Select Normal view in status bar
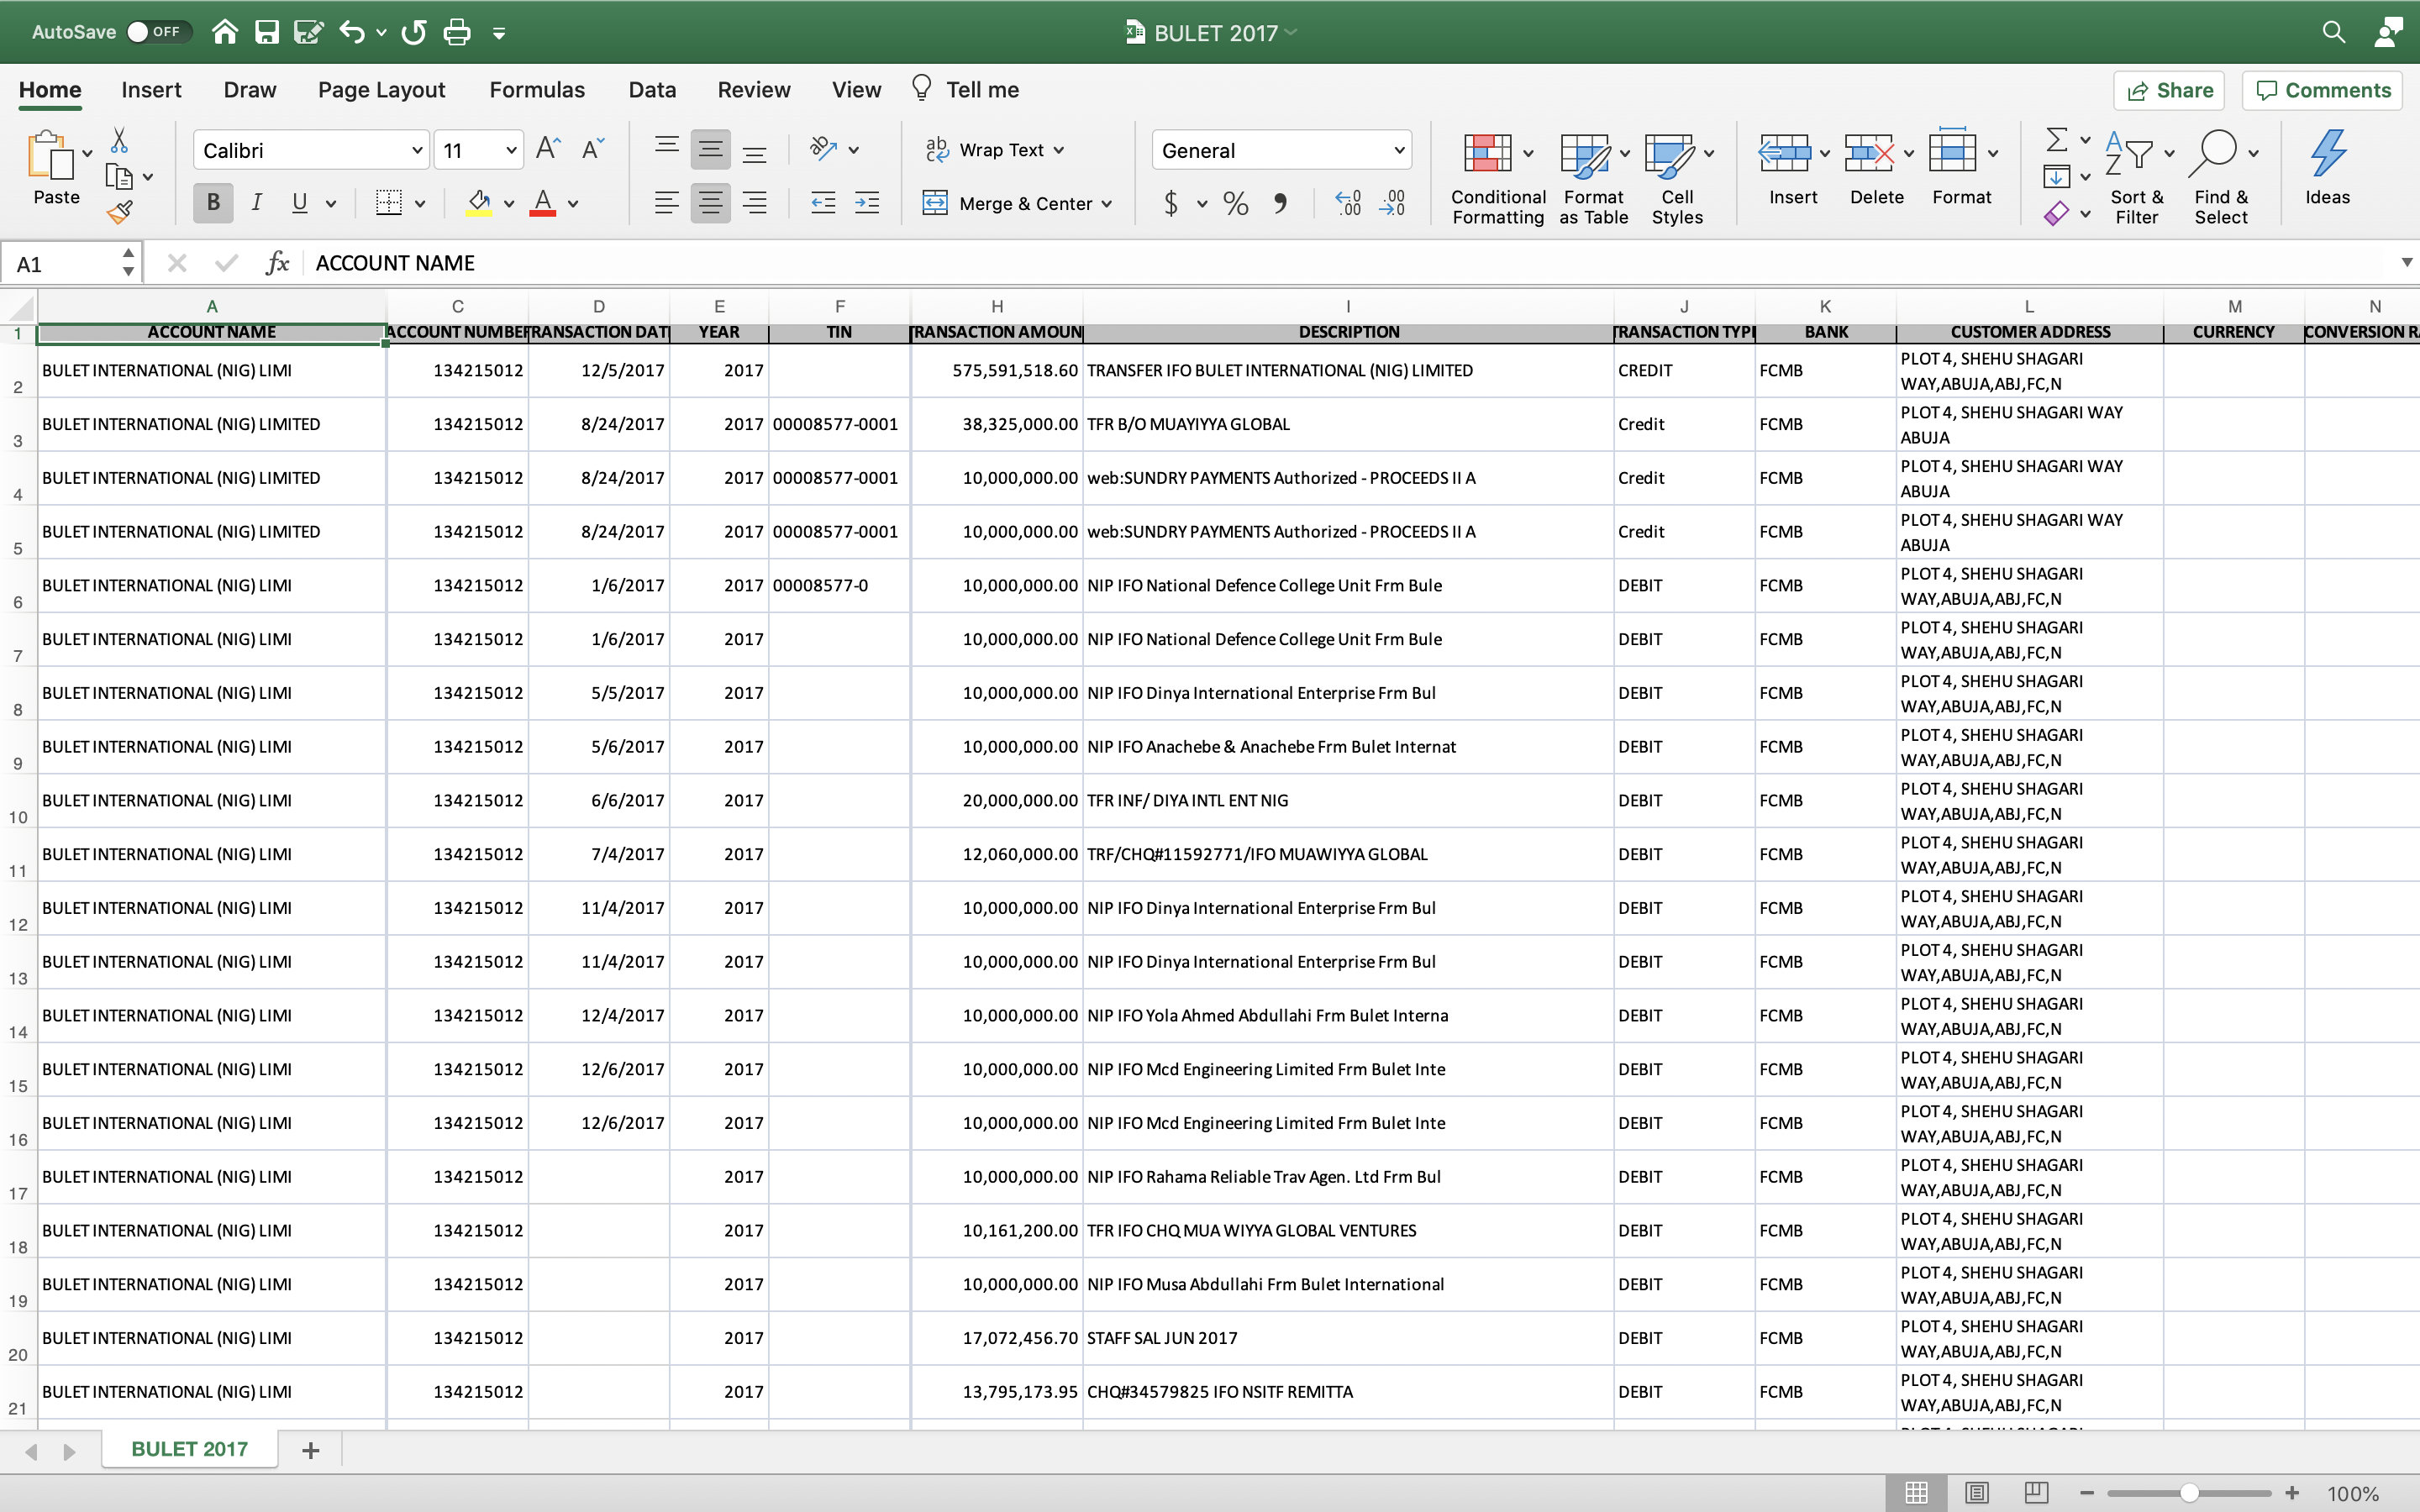This screenshot has width=2420, height=1512. click(1916, 1492)
